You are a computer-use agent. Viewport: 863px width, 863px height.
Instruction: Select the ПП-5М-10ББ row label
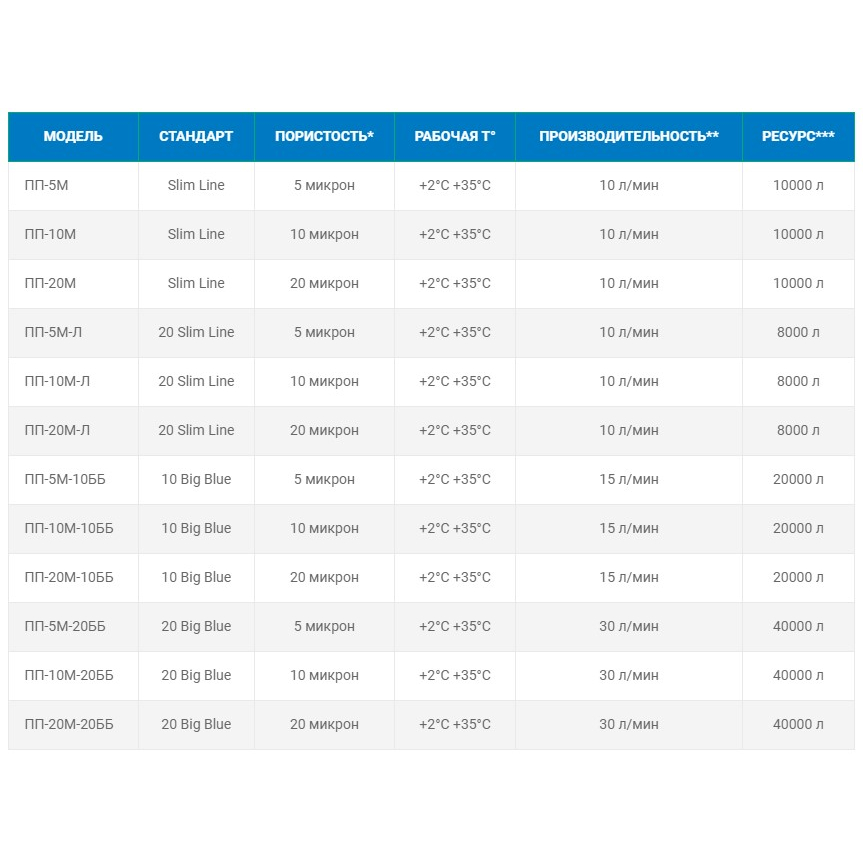64,479
